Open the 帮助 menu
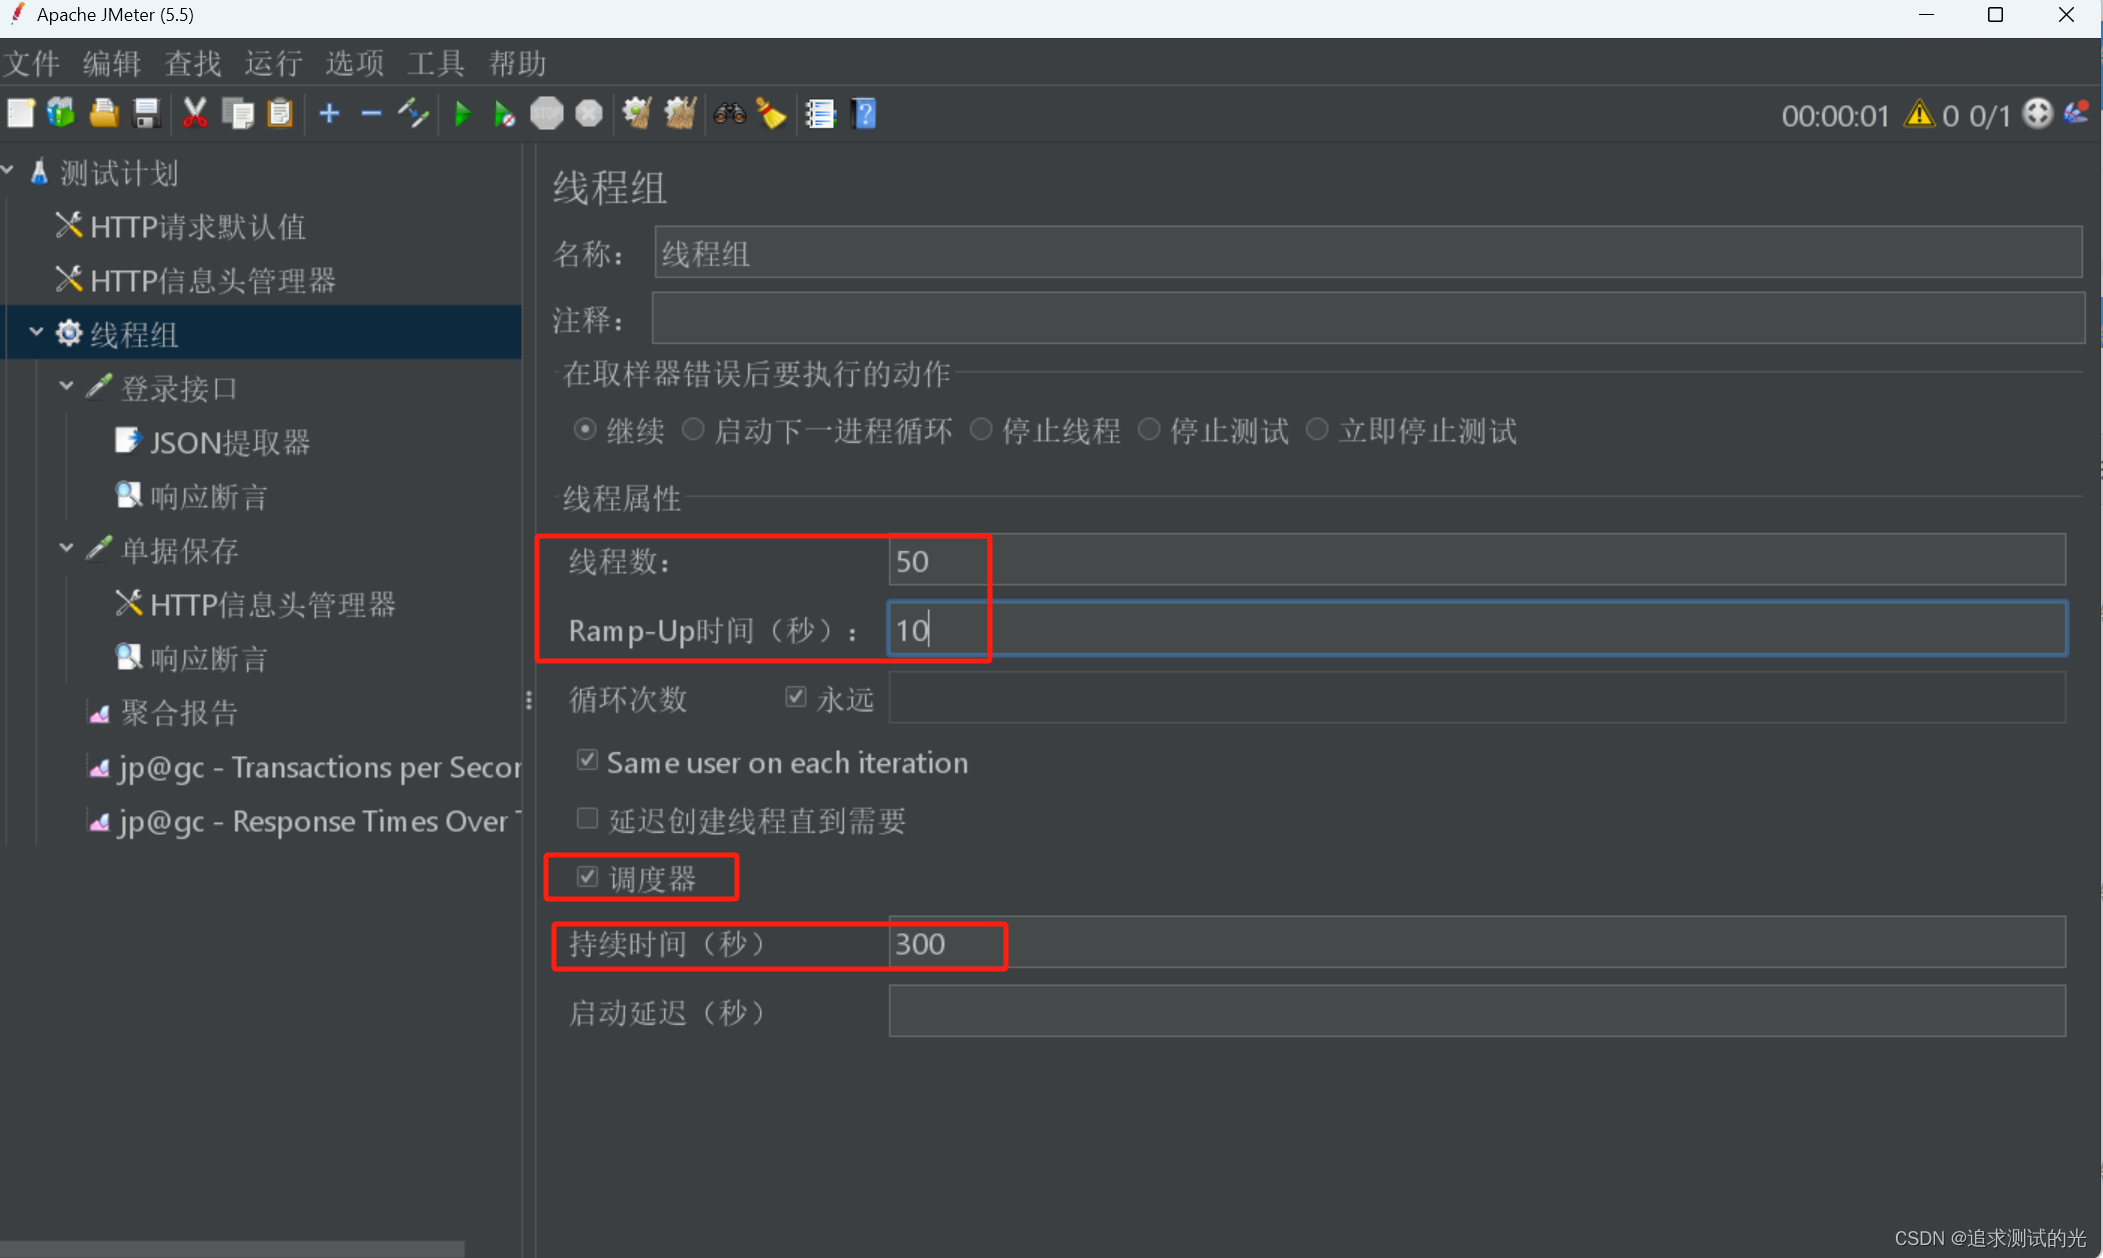2103x1258 pixels. click(517, 64)
